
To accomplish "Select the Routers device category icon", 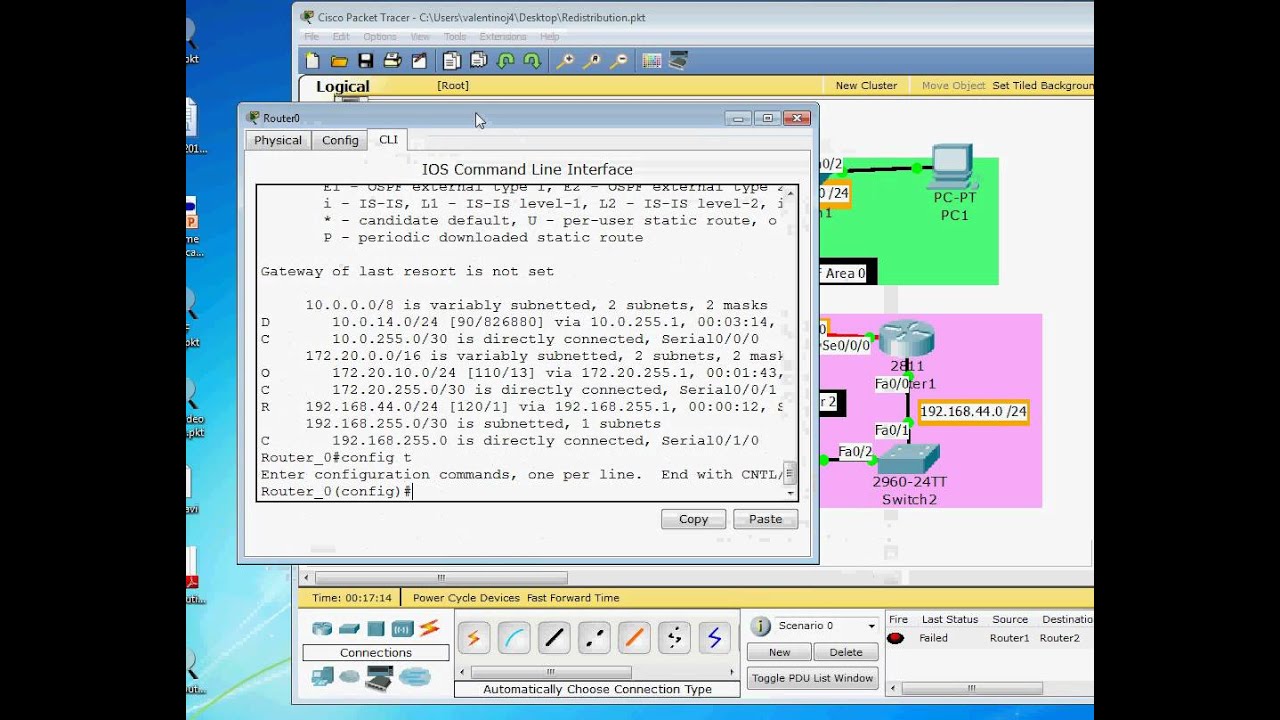I will (x=322, y=629).
